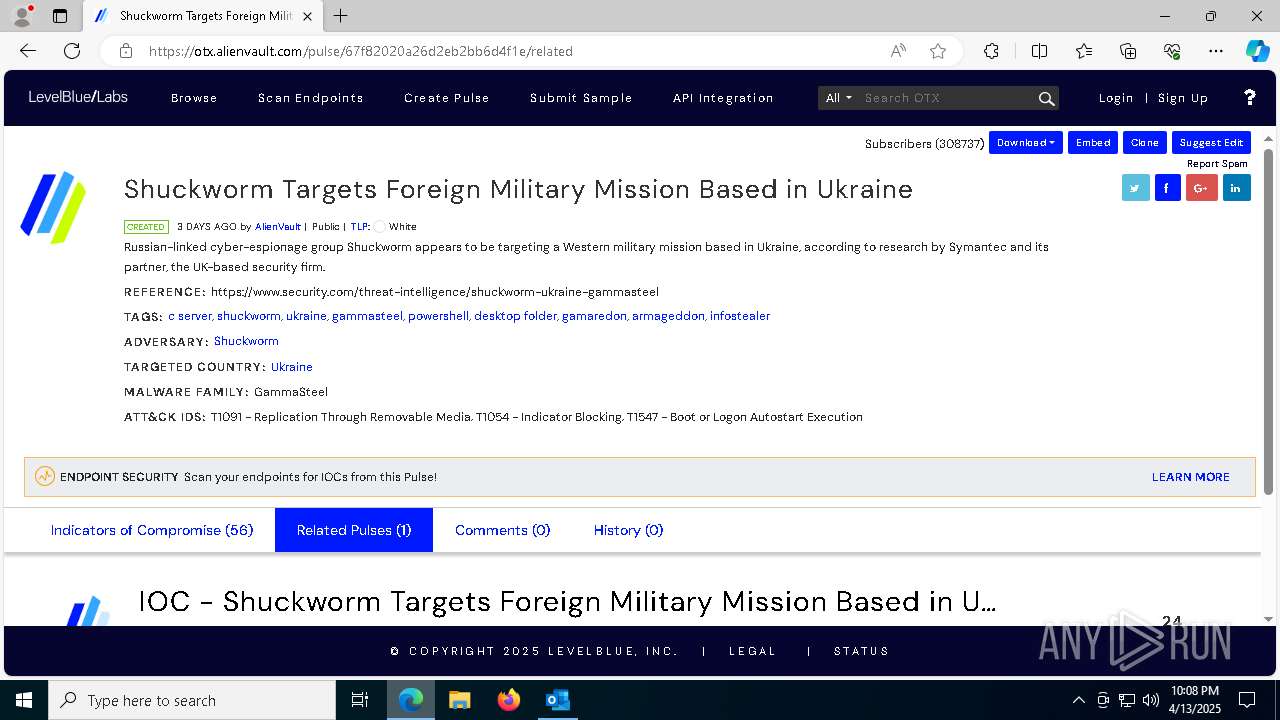The width and height of the screenshot is (1280, 720).
Task: Open Submit Sample menu item
Action: [581, 98]
